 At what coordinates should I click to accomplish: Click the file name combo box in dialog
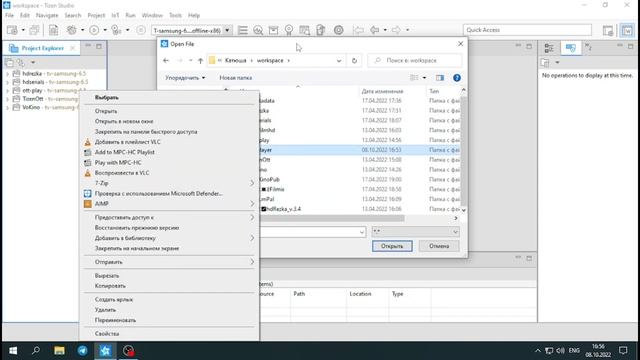pos(313,232)
